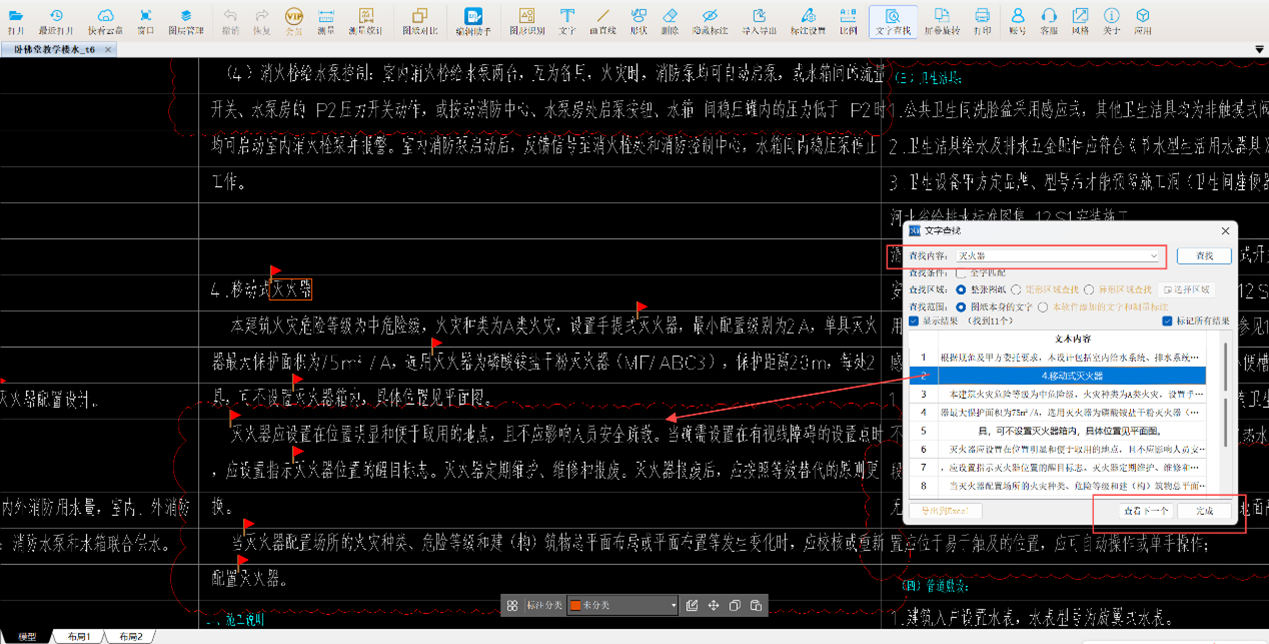Enable the 全字匹配 whole-word checkbox
This screenshot has width=1269, height=644.
[x=962, y=273]
